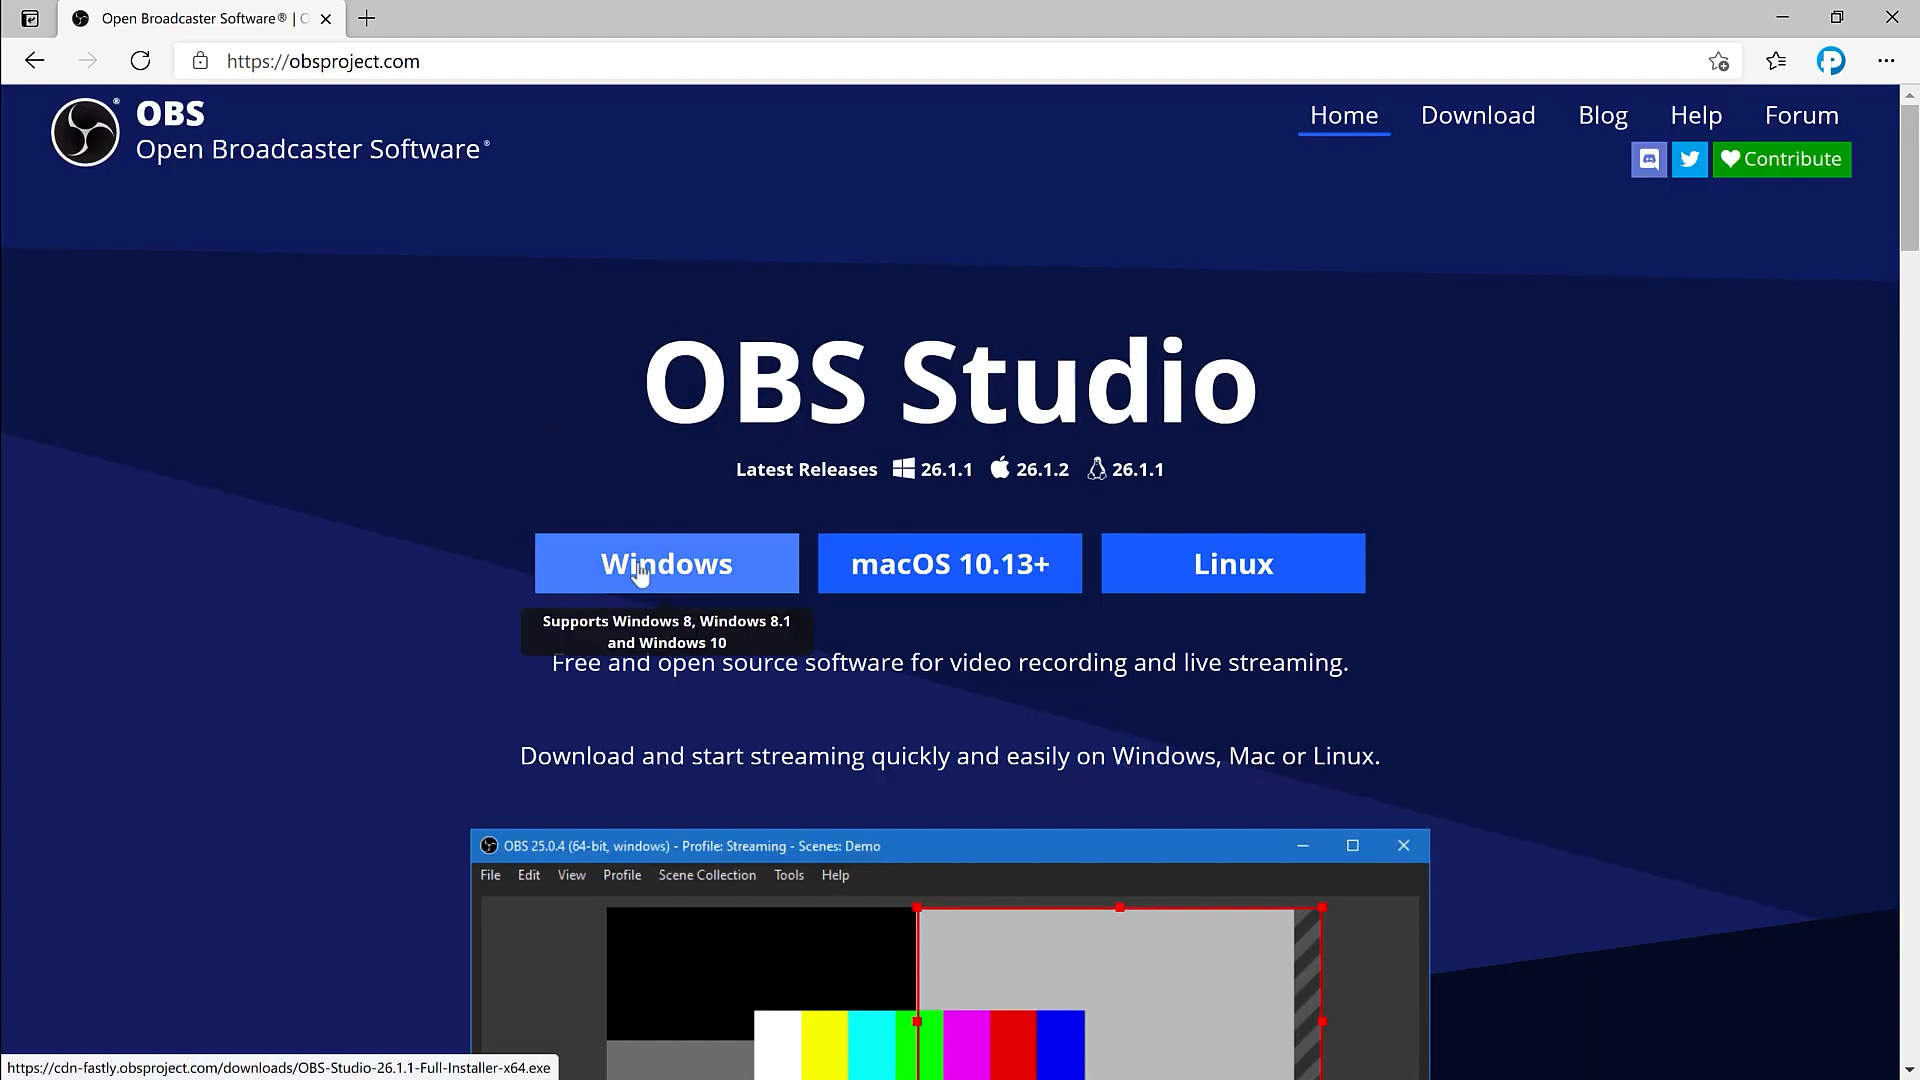
Task: Open the favorites list icon
Action: 1776,61
